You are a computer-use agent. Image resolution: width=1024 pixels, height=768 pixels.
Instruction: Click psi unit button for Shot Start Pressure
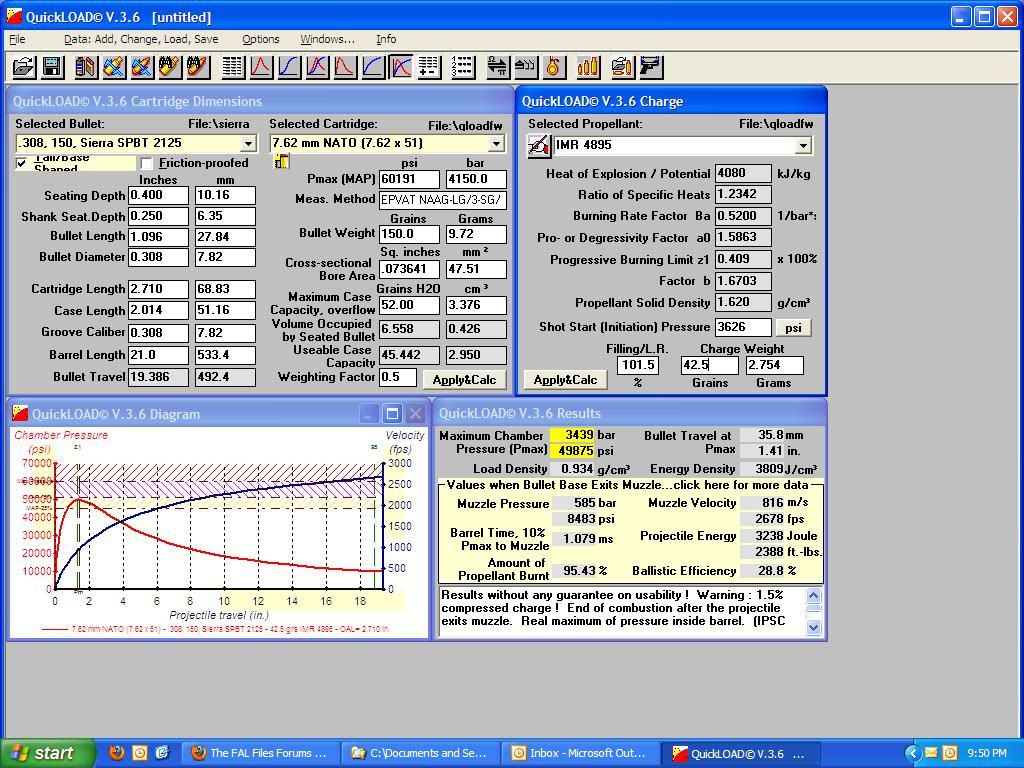793,327
